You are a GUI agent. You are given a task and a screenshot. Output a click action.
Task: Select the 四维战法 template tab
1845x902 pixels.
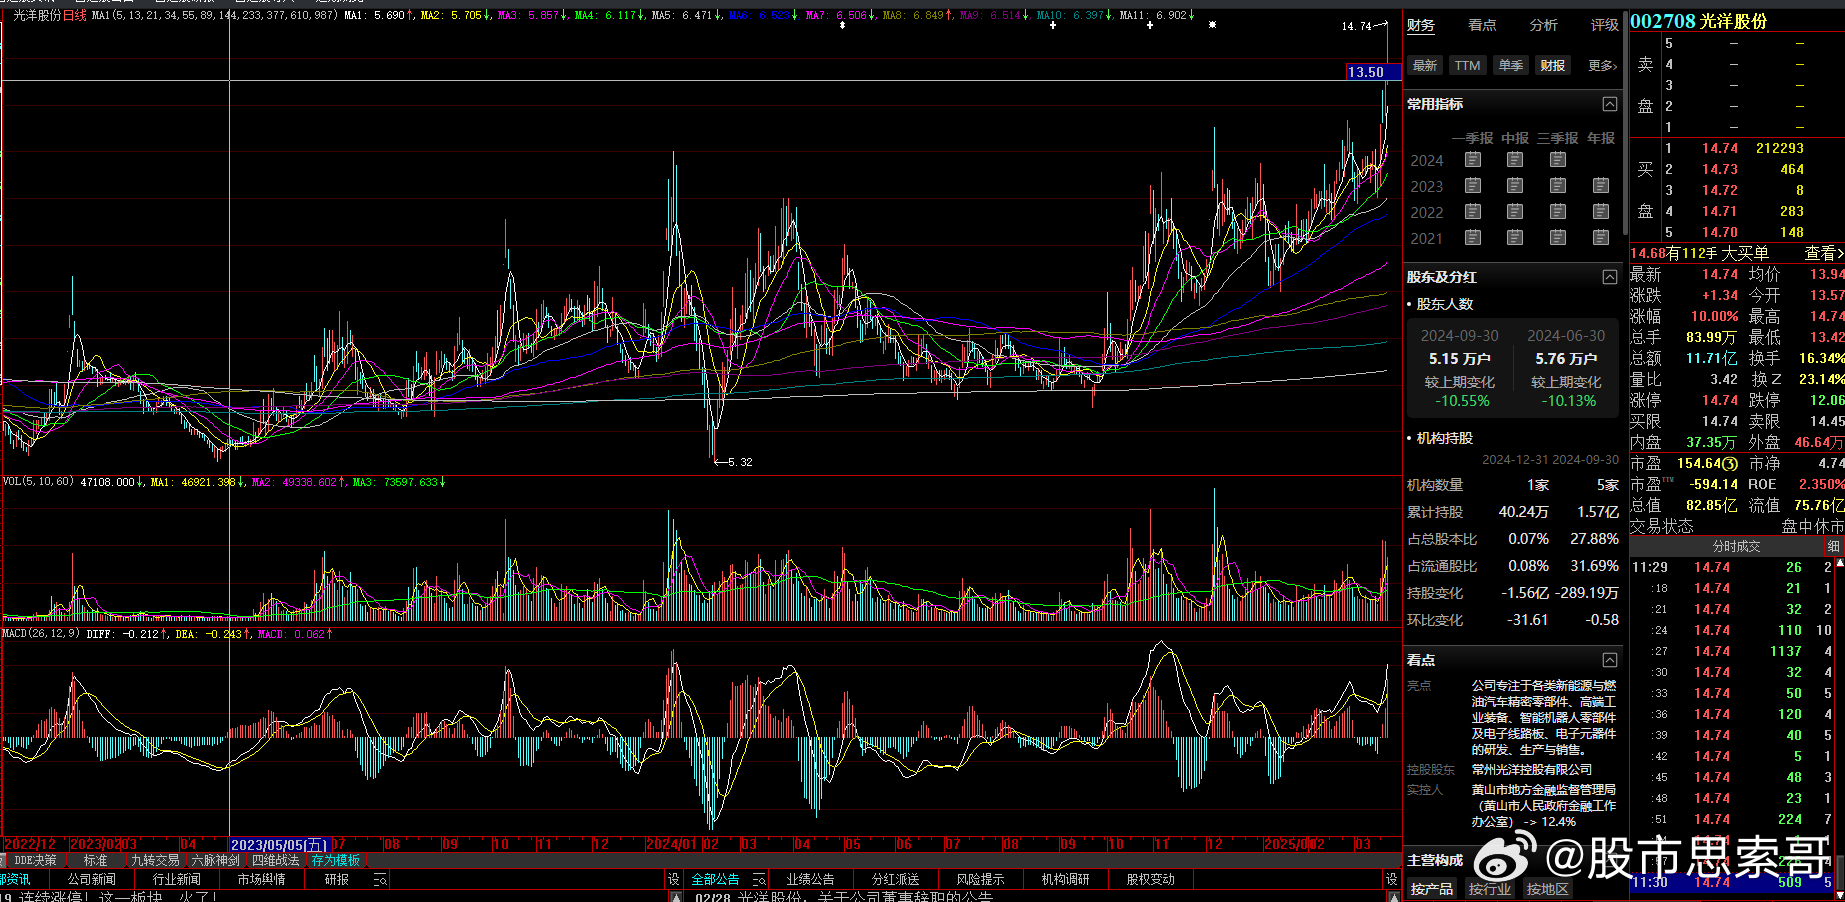click(x=276, y=860)
